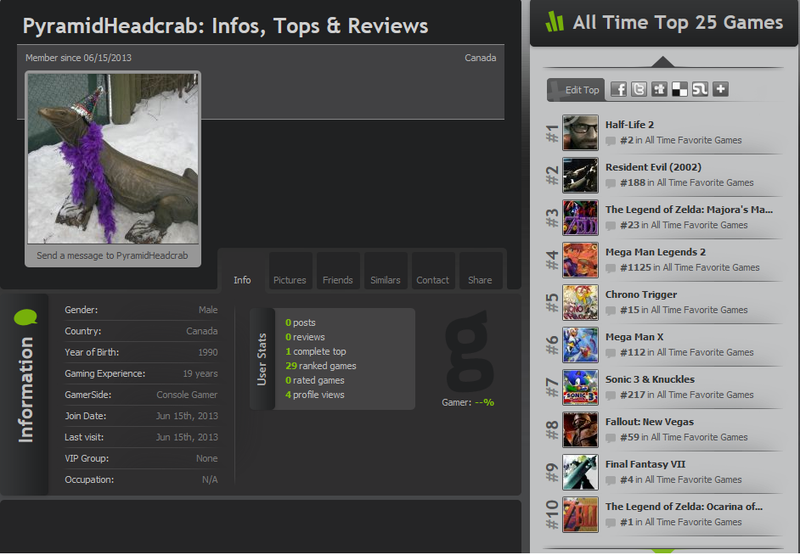Viewport: 800px width, 555px height.
Task: Open Mega Man Legends 2 cover thumbnail
Action: pyautogui.click(x=580, y=260)
